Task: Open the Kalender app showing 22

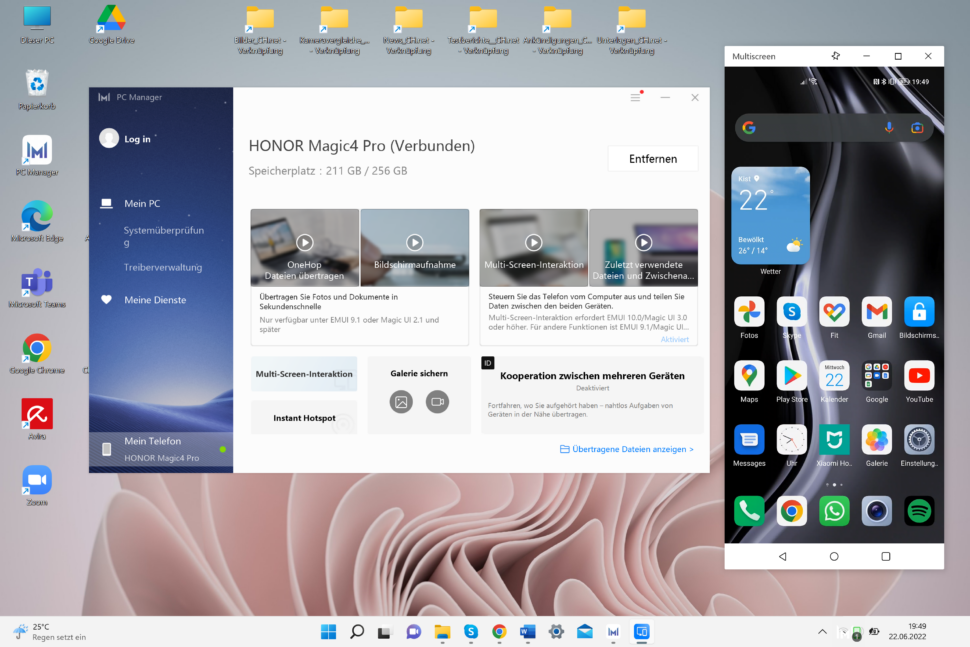Action: 834,376
